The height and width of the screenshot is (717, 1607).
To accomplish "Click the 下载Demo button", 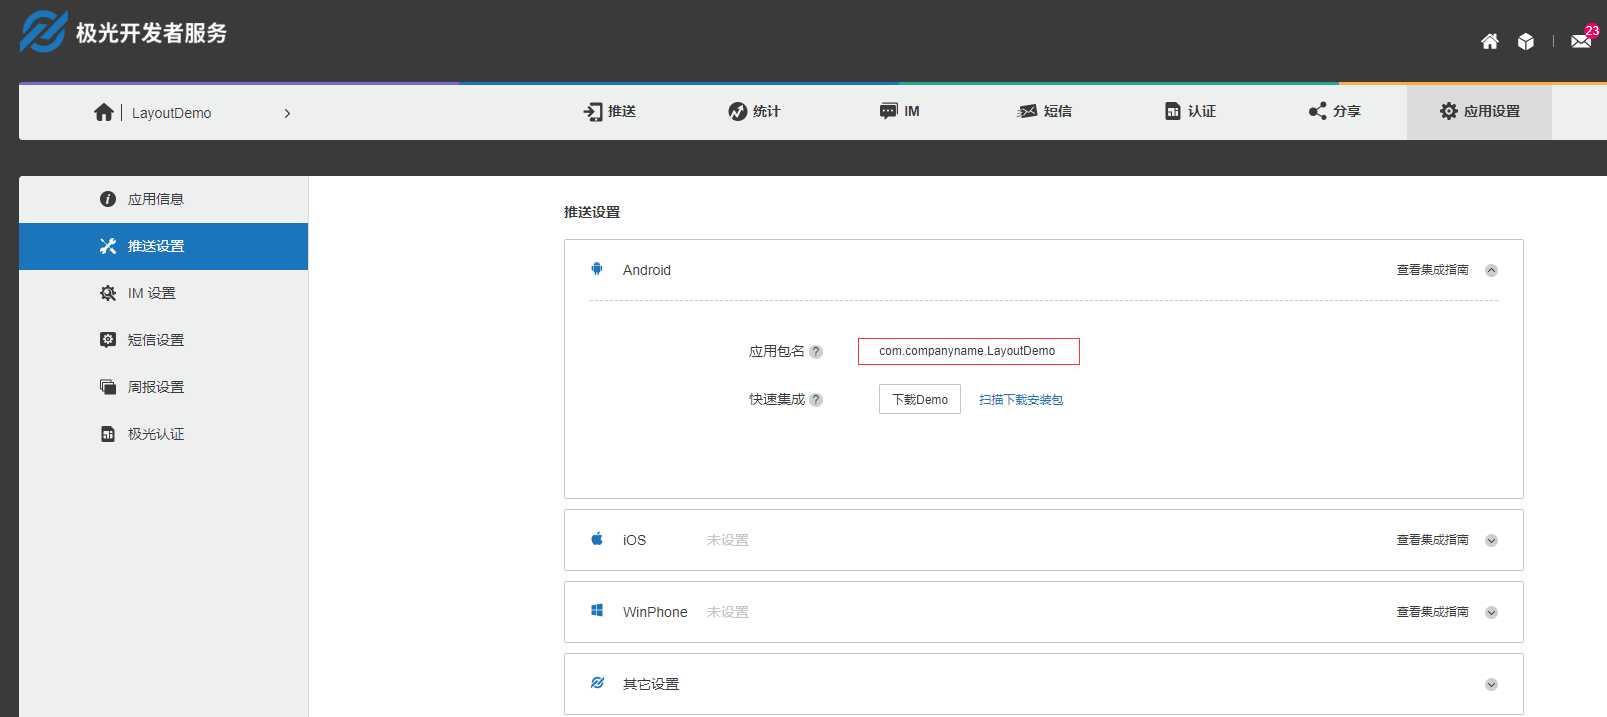I will pyautogui.click(x=920, y=399).
